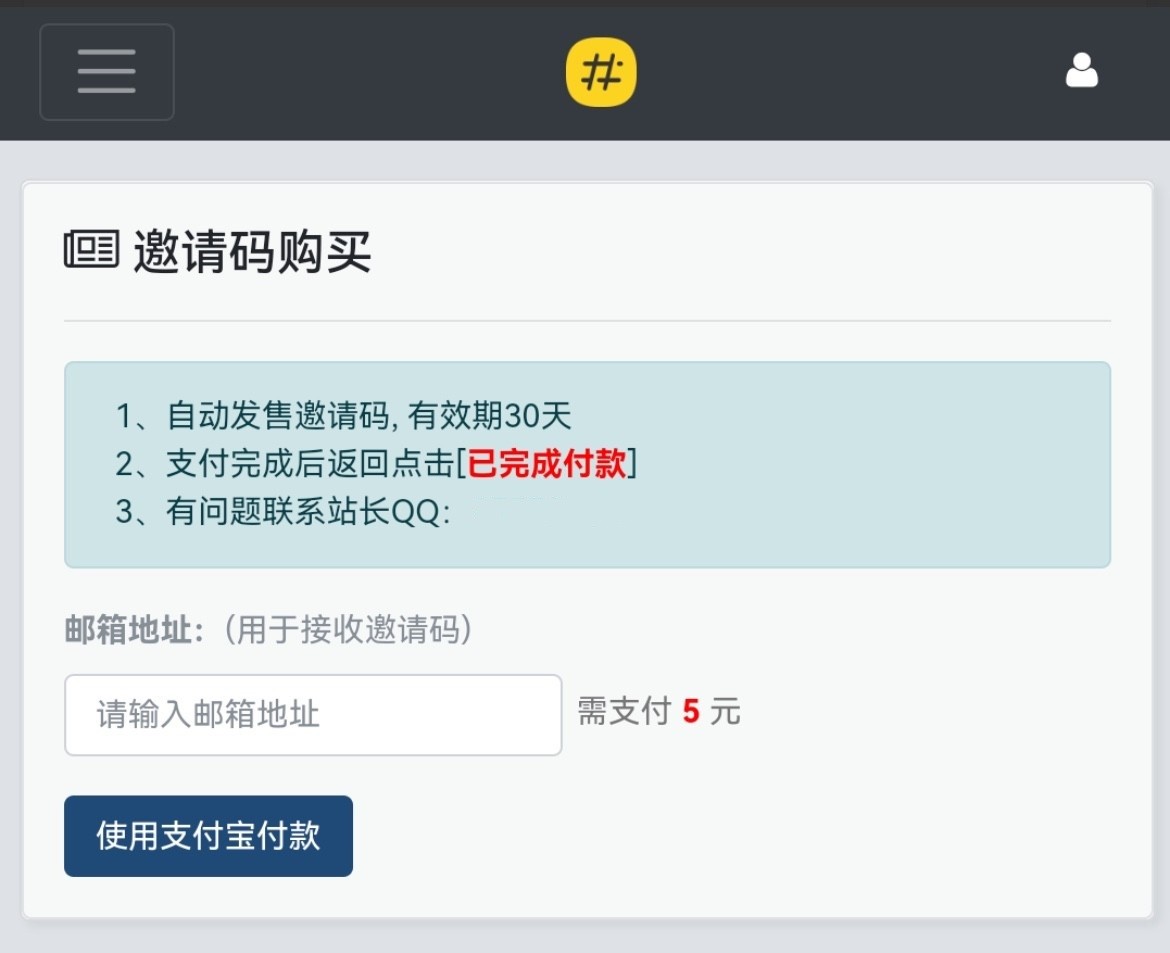Open the hamburger navigation menu
This screenshot has width=1170, height=953.
[x=107, y=72]
